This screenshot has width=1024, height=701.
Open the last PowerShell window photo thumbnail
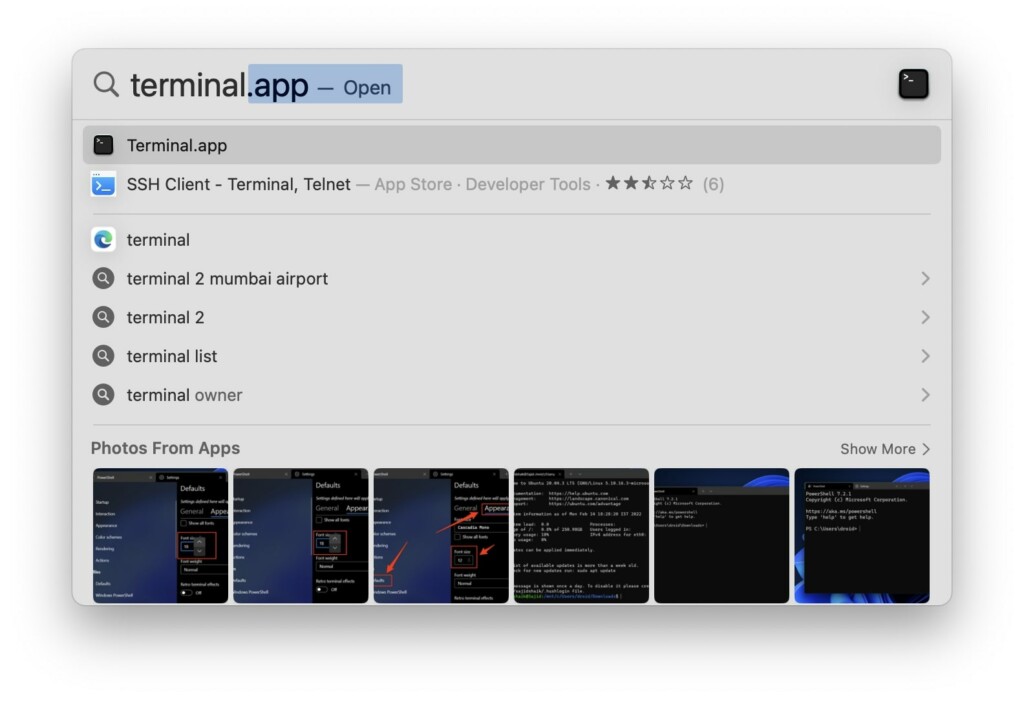[x=861, y=536]
